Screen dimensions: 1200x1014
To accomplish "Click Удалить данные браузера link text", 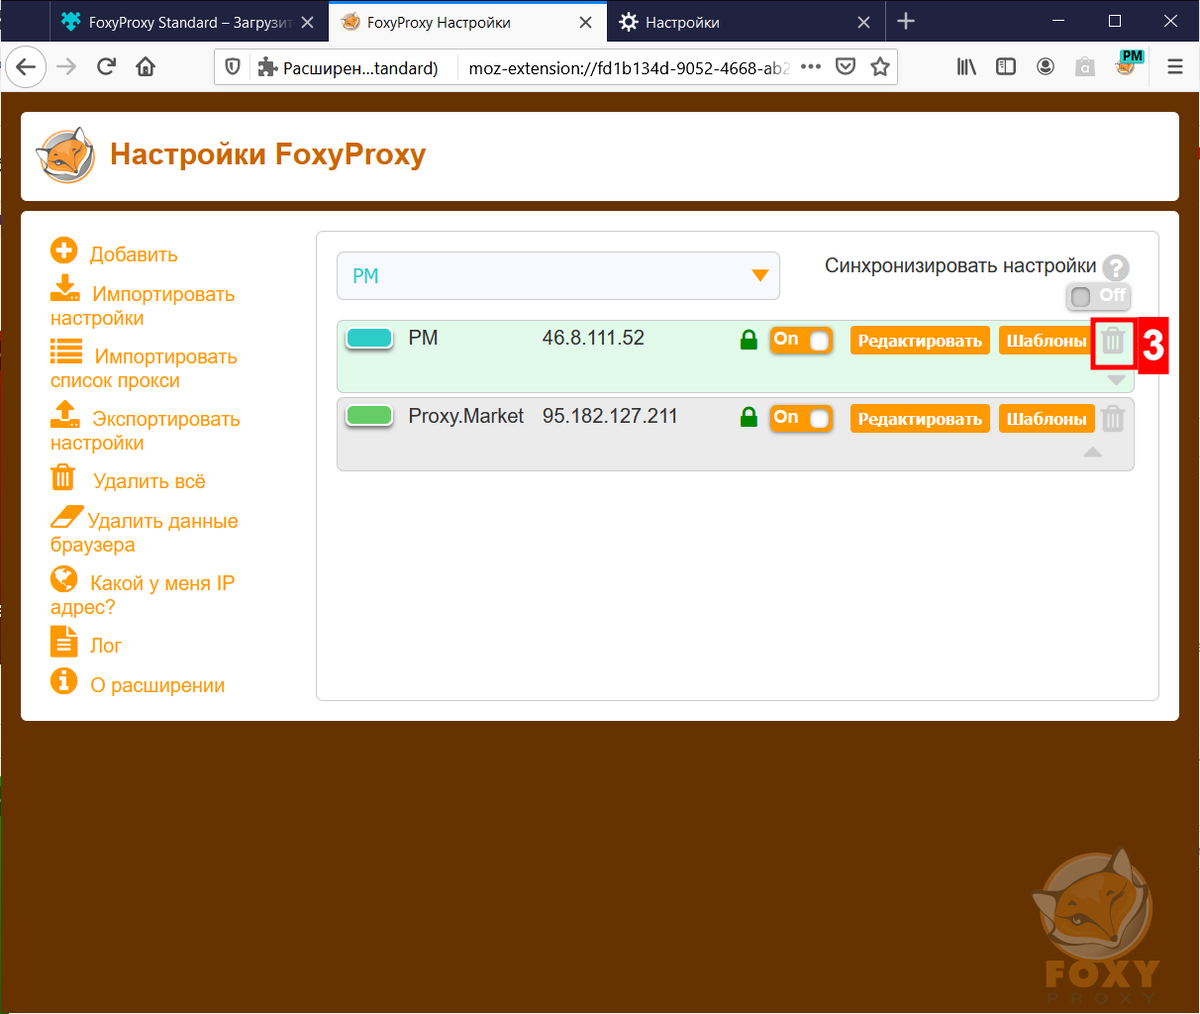I will [145, 533].
